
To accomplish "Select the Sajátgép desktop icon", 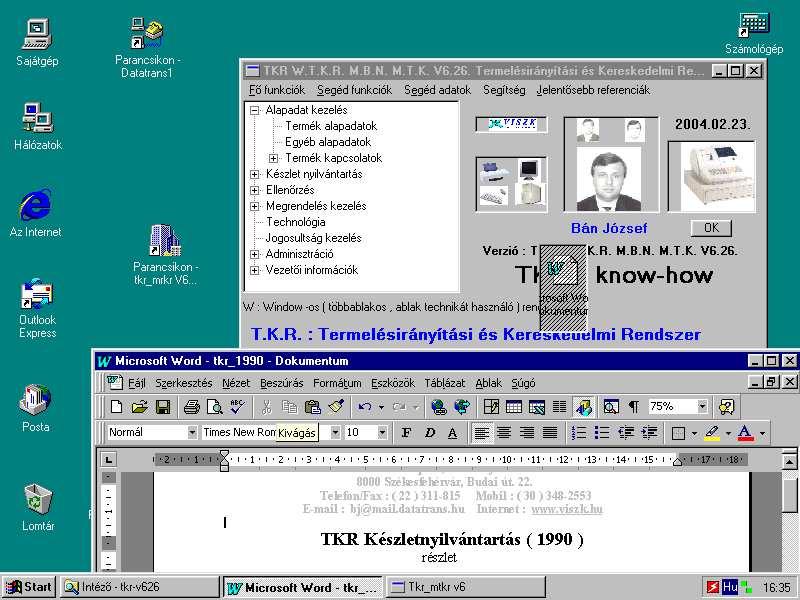I will pos(37,43).
